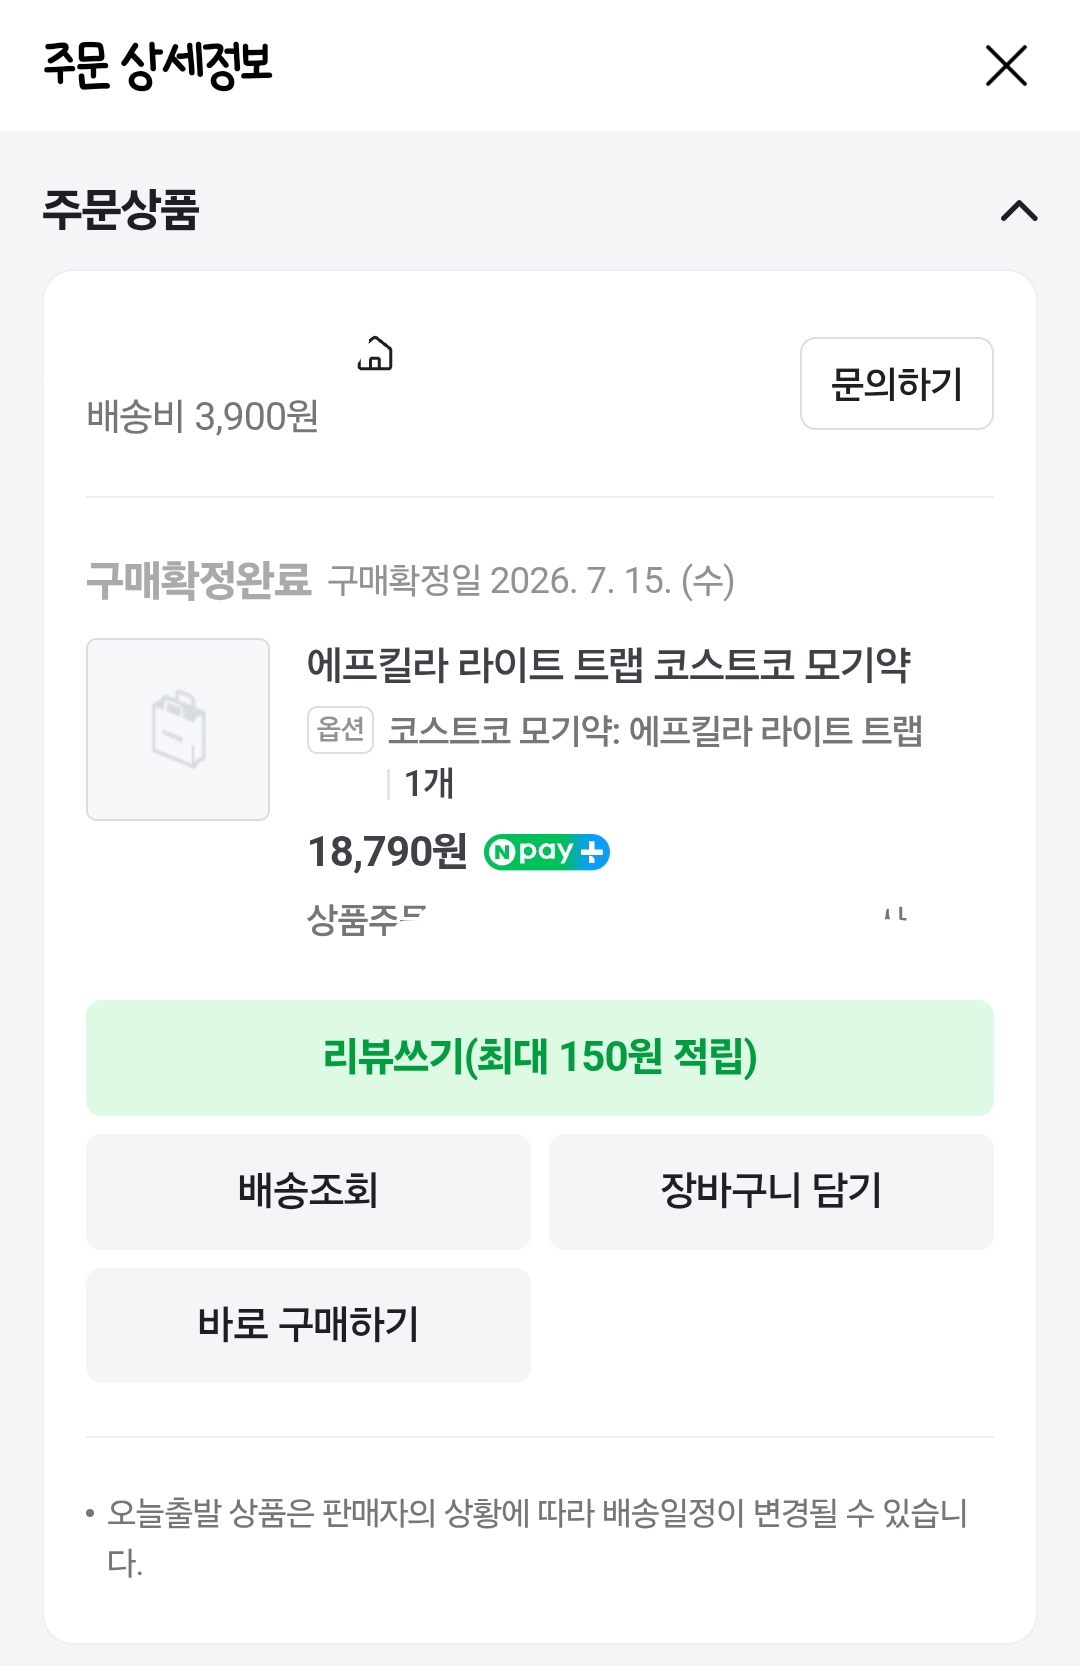This screenshot has width=1080, height=1666.
Task: Tap the 오늘출발 상품 notice text
Action: click(x=537, y=1537)
